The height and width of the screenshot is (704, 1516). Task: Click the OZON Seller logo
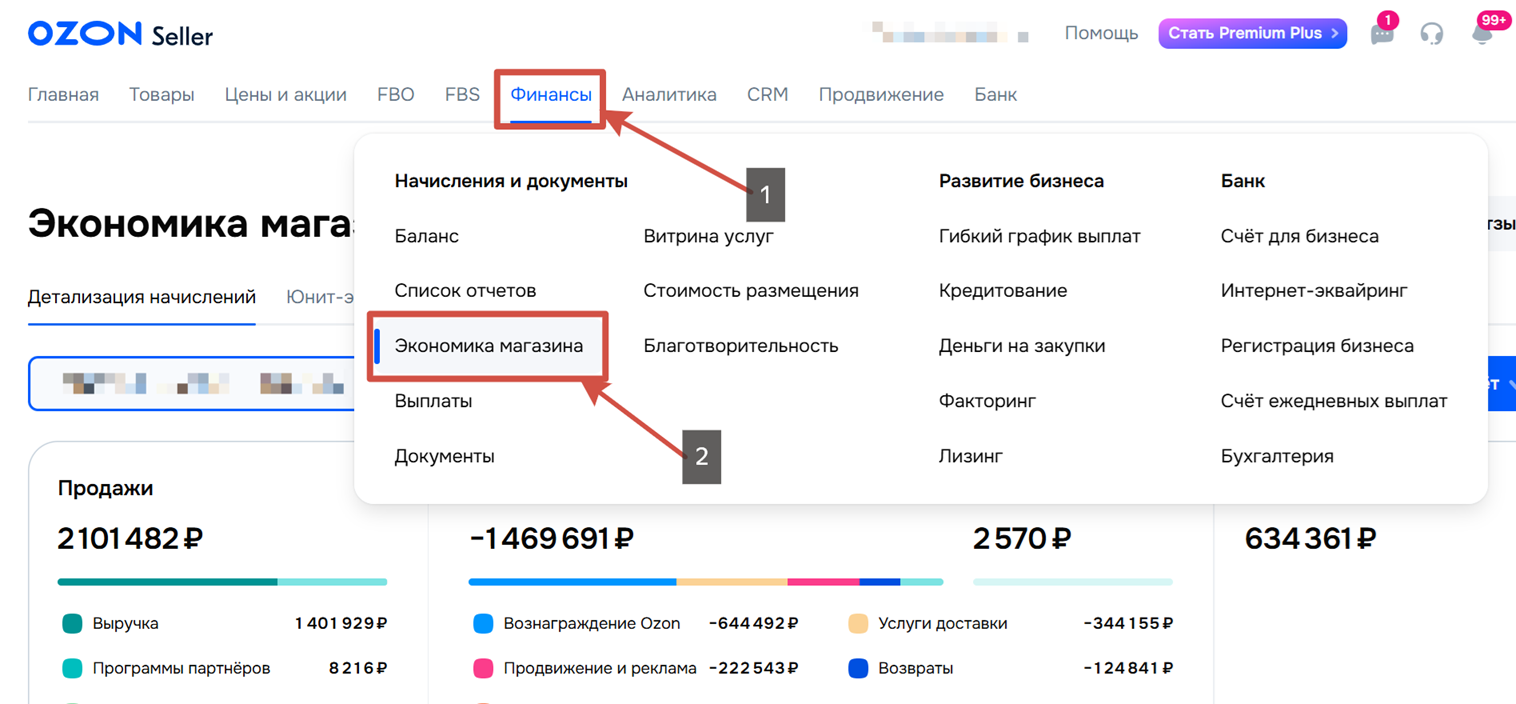pos(120,34)
